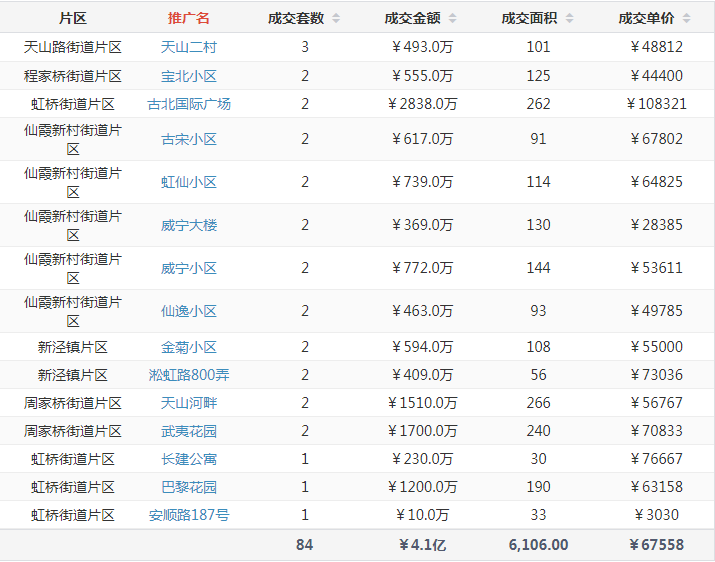Select the 天山路街道片区 cell

[x=73, y=47]
